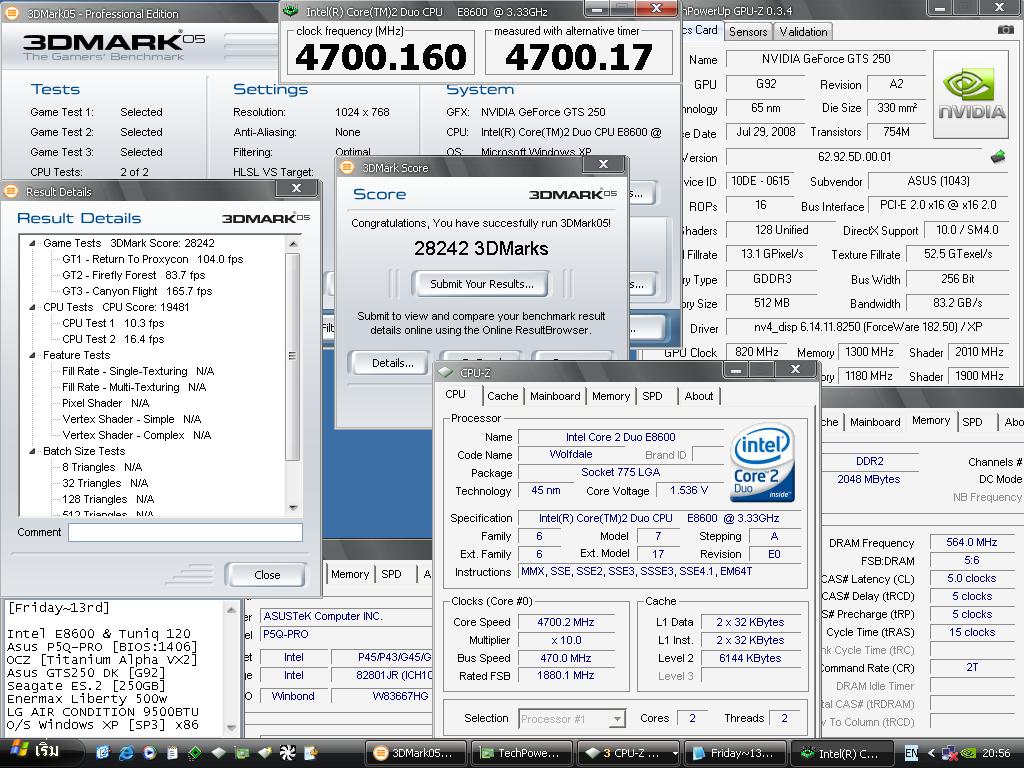Click the GPU-Z Name field GeForce GTS 250
The image size is (1024, 768).
point(825,59)
